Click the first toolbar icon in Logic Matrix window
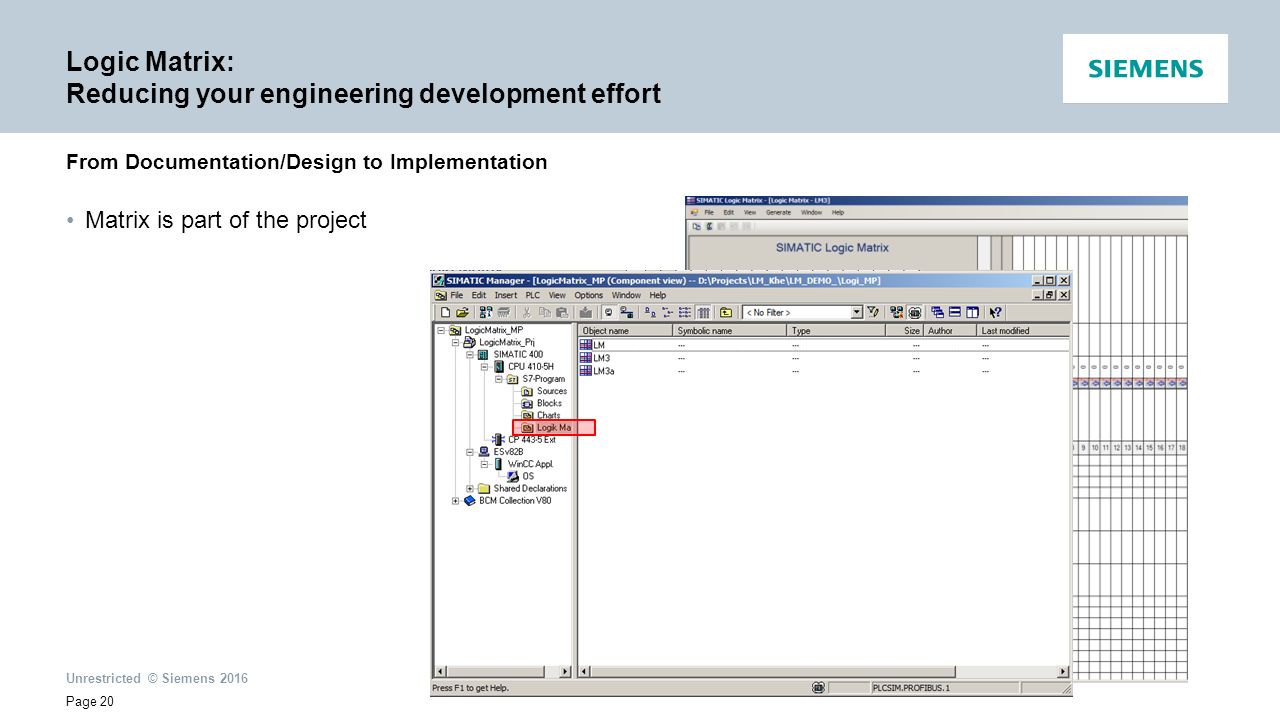The image size is (1280, 720). [697, 226]
